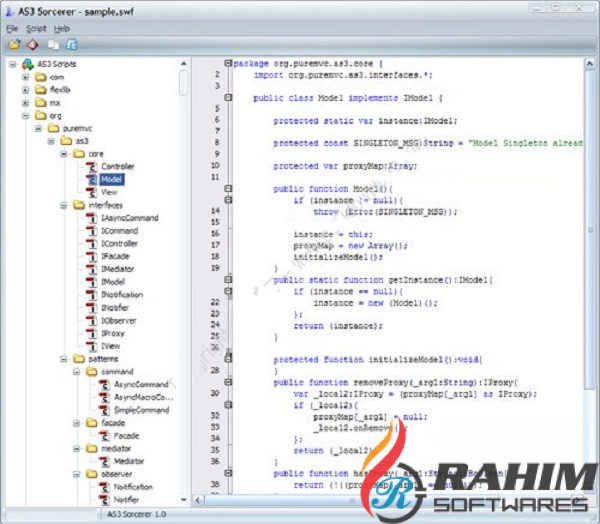Click the IAsyncCommand interface icon
Image resolution: width=600 pixels, height=524 pixels.
click(92, 218)
